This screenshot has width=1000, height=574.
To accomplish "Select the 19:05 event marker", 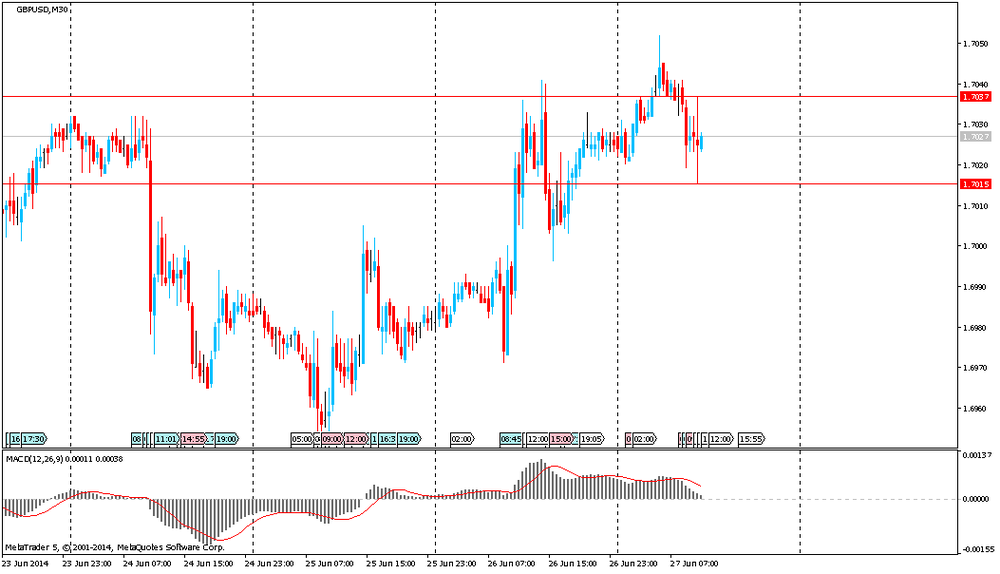I will [x=592, y=439].
